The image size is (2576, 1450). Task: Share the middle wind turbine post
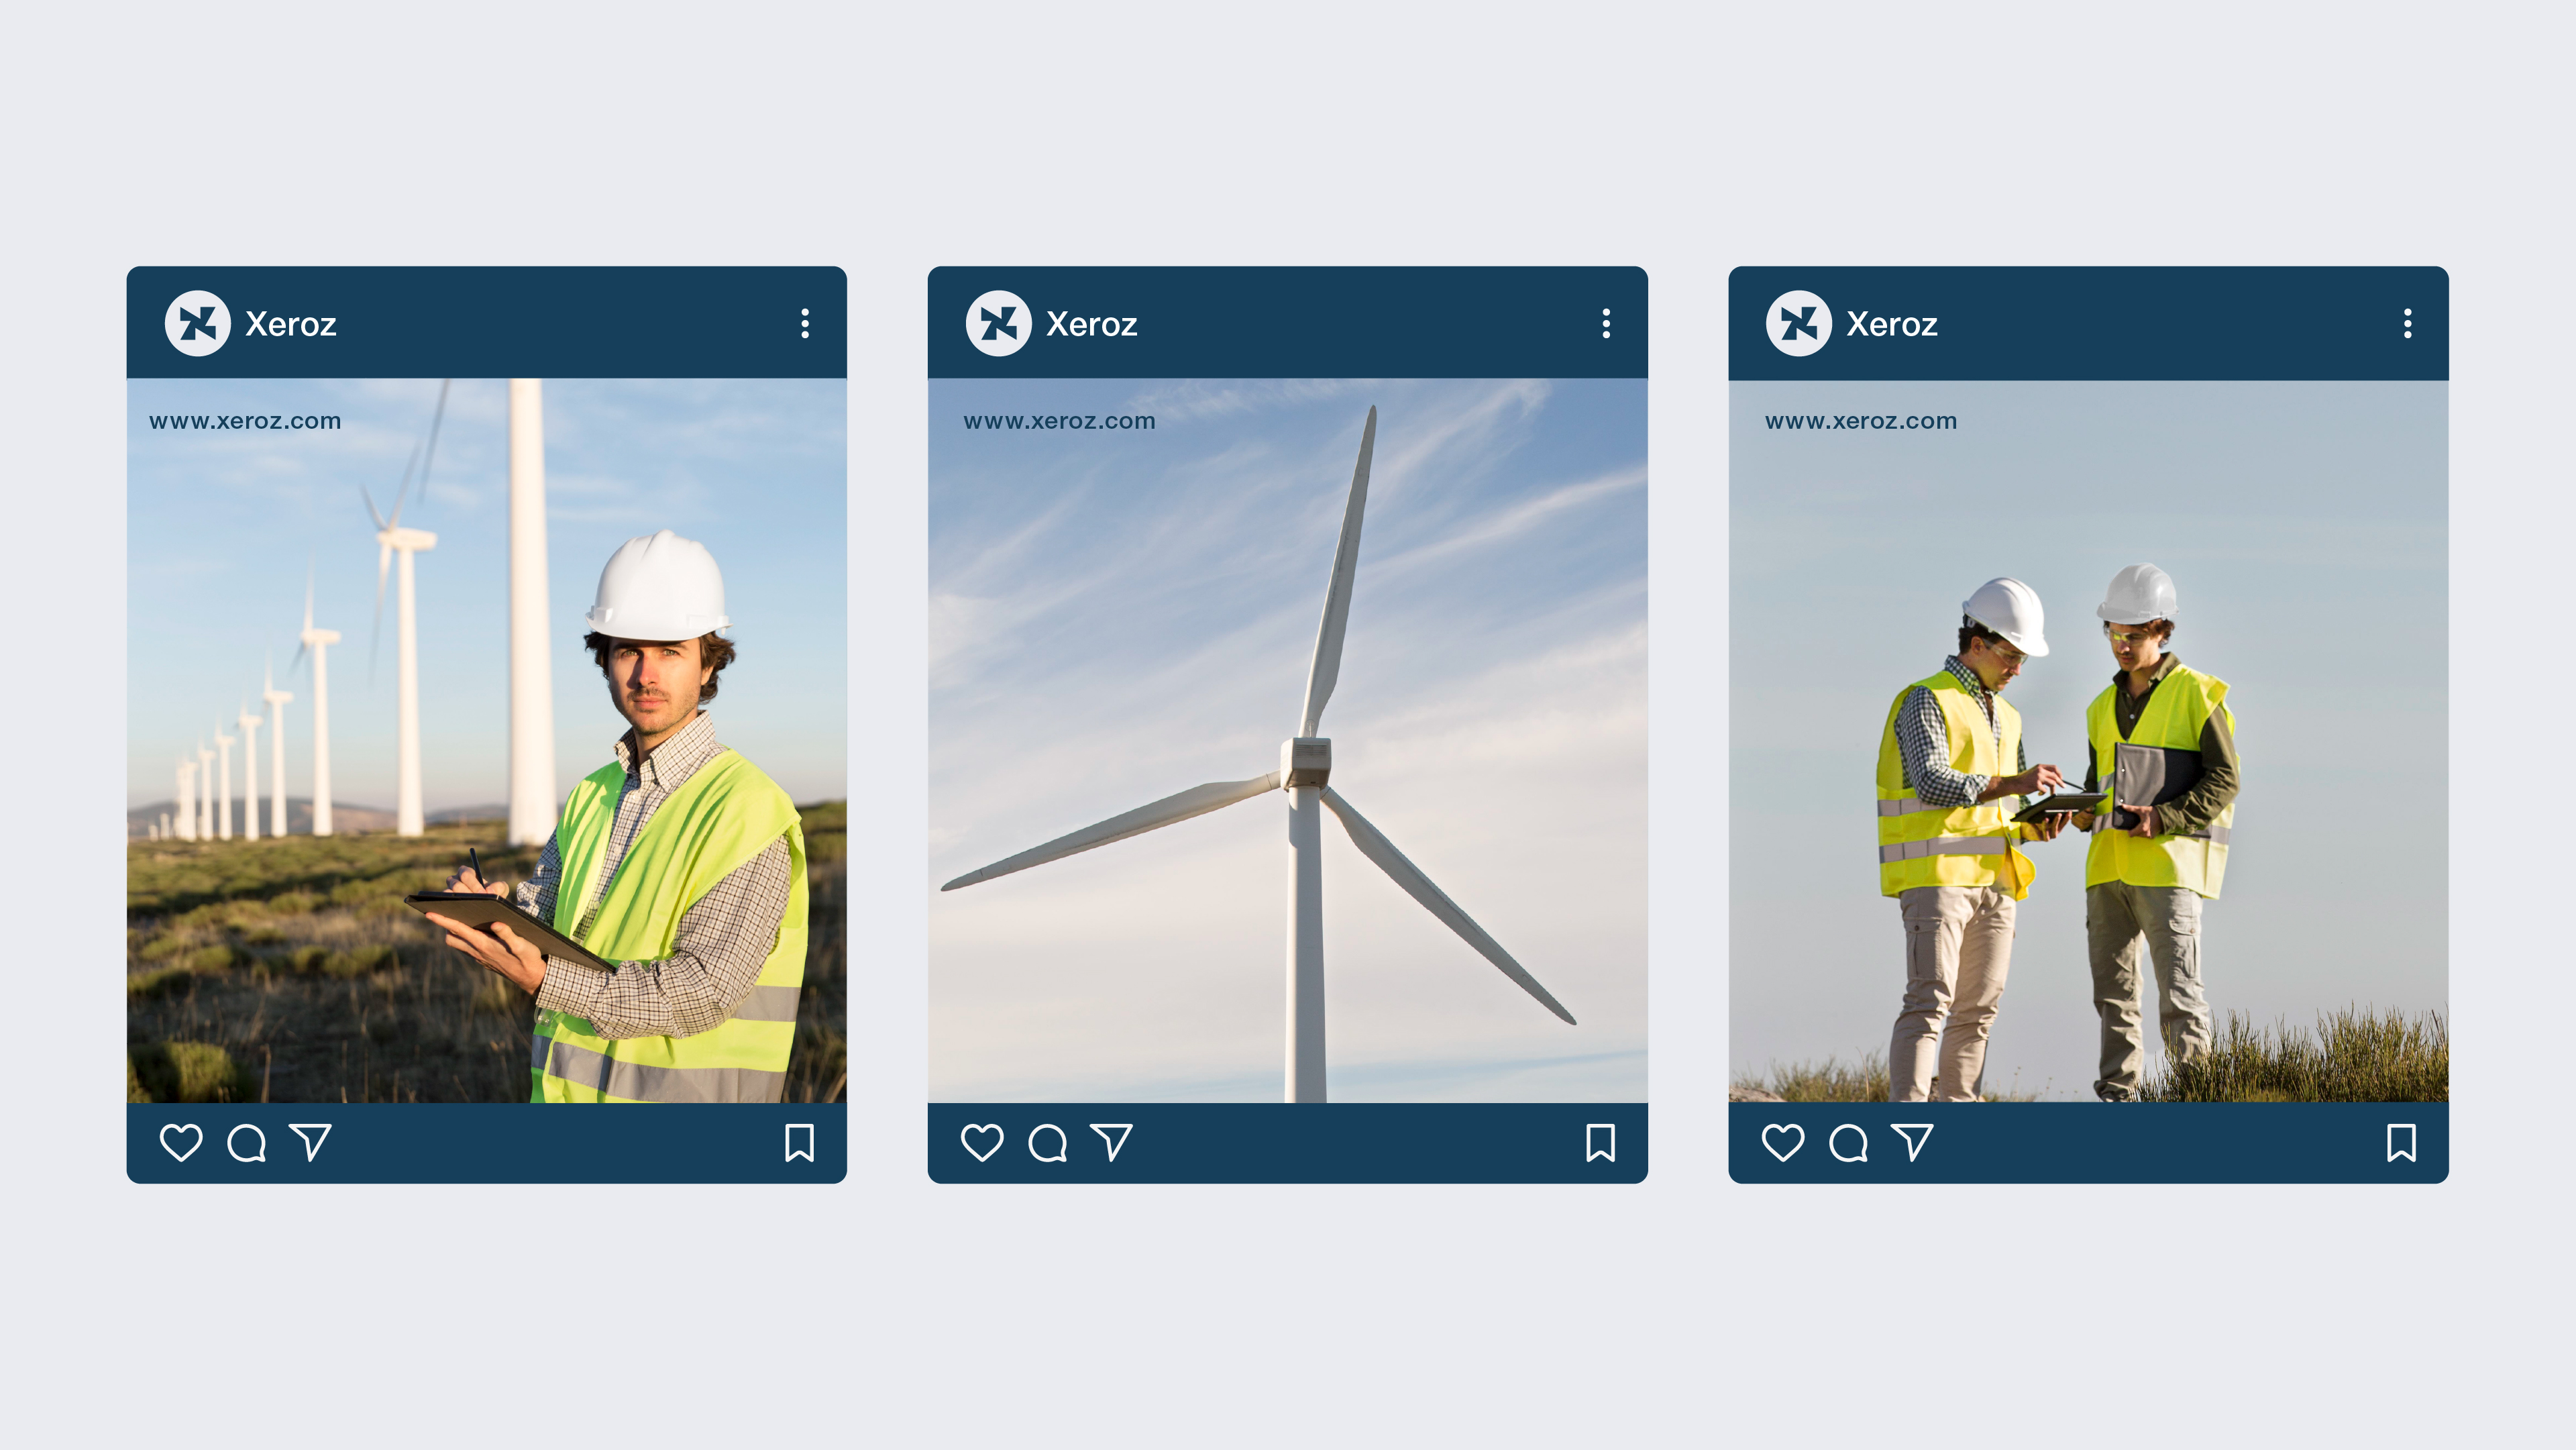pyautogui.click(x=1111, y=1142)
